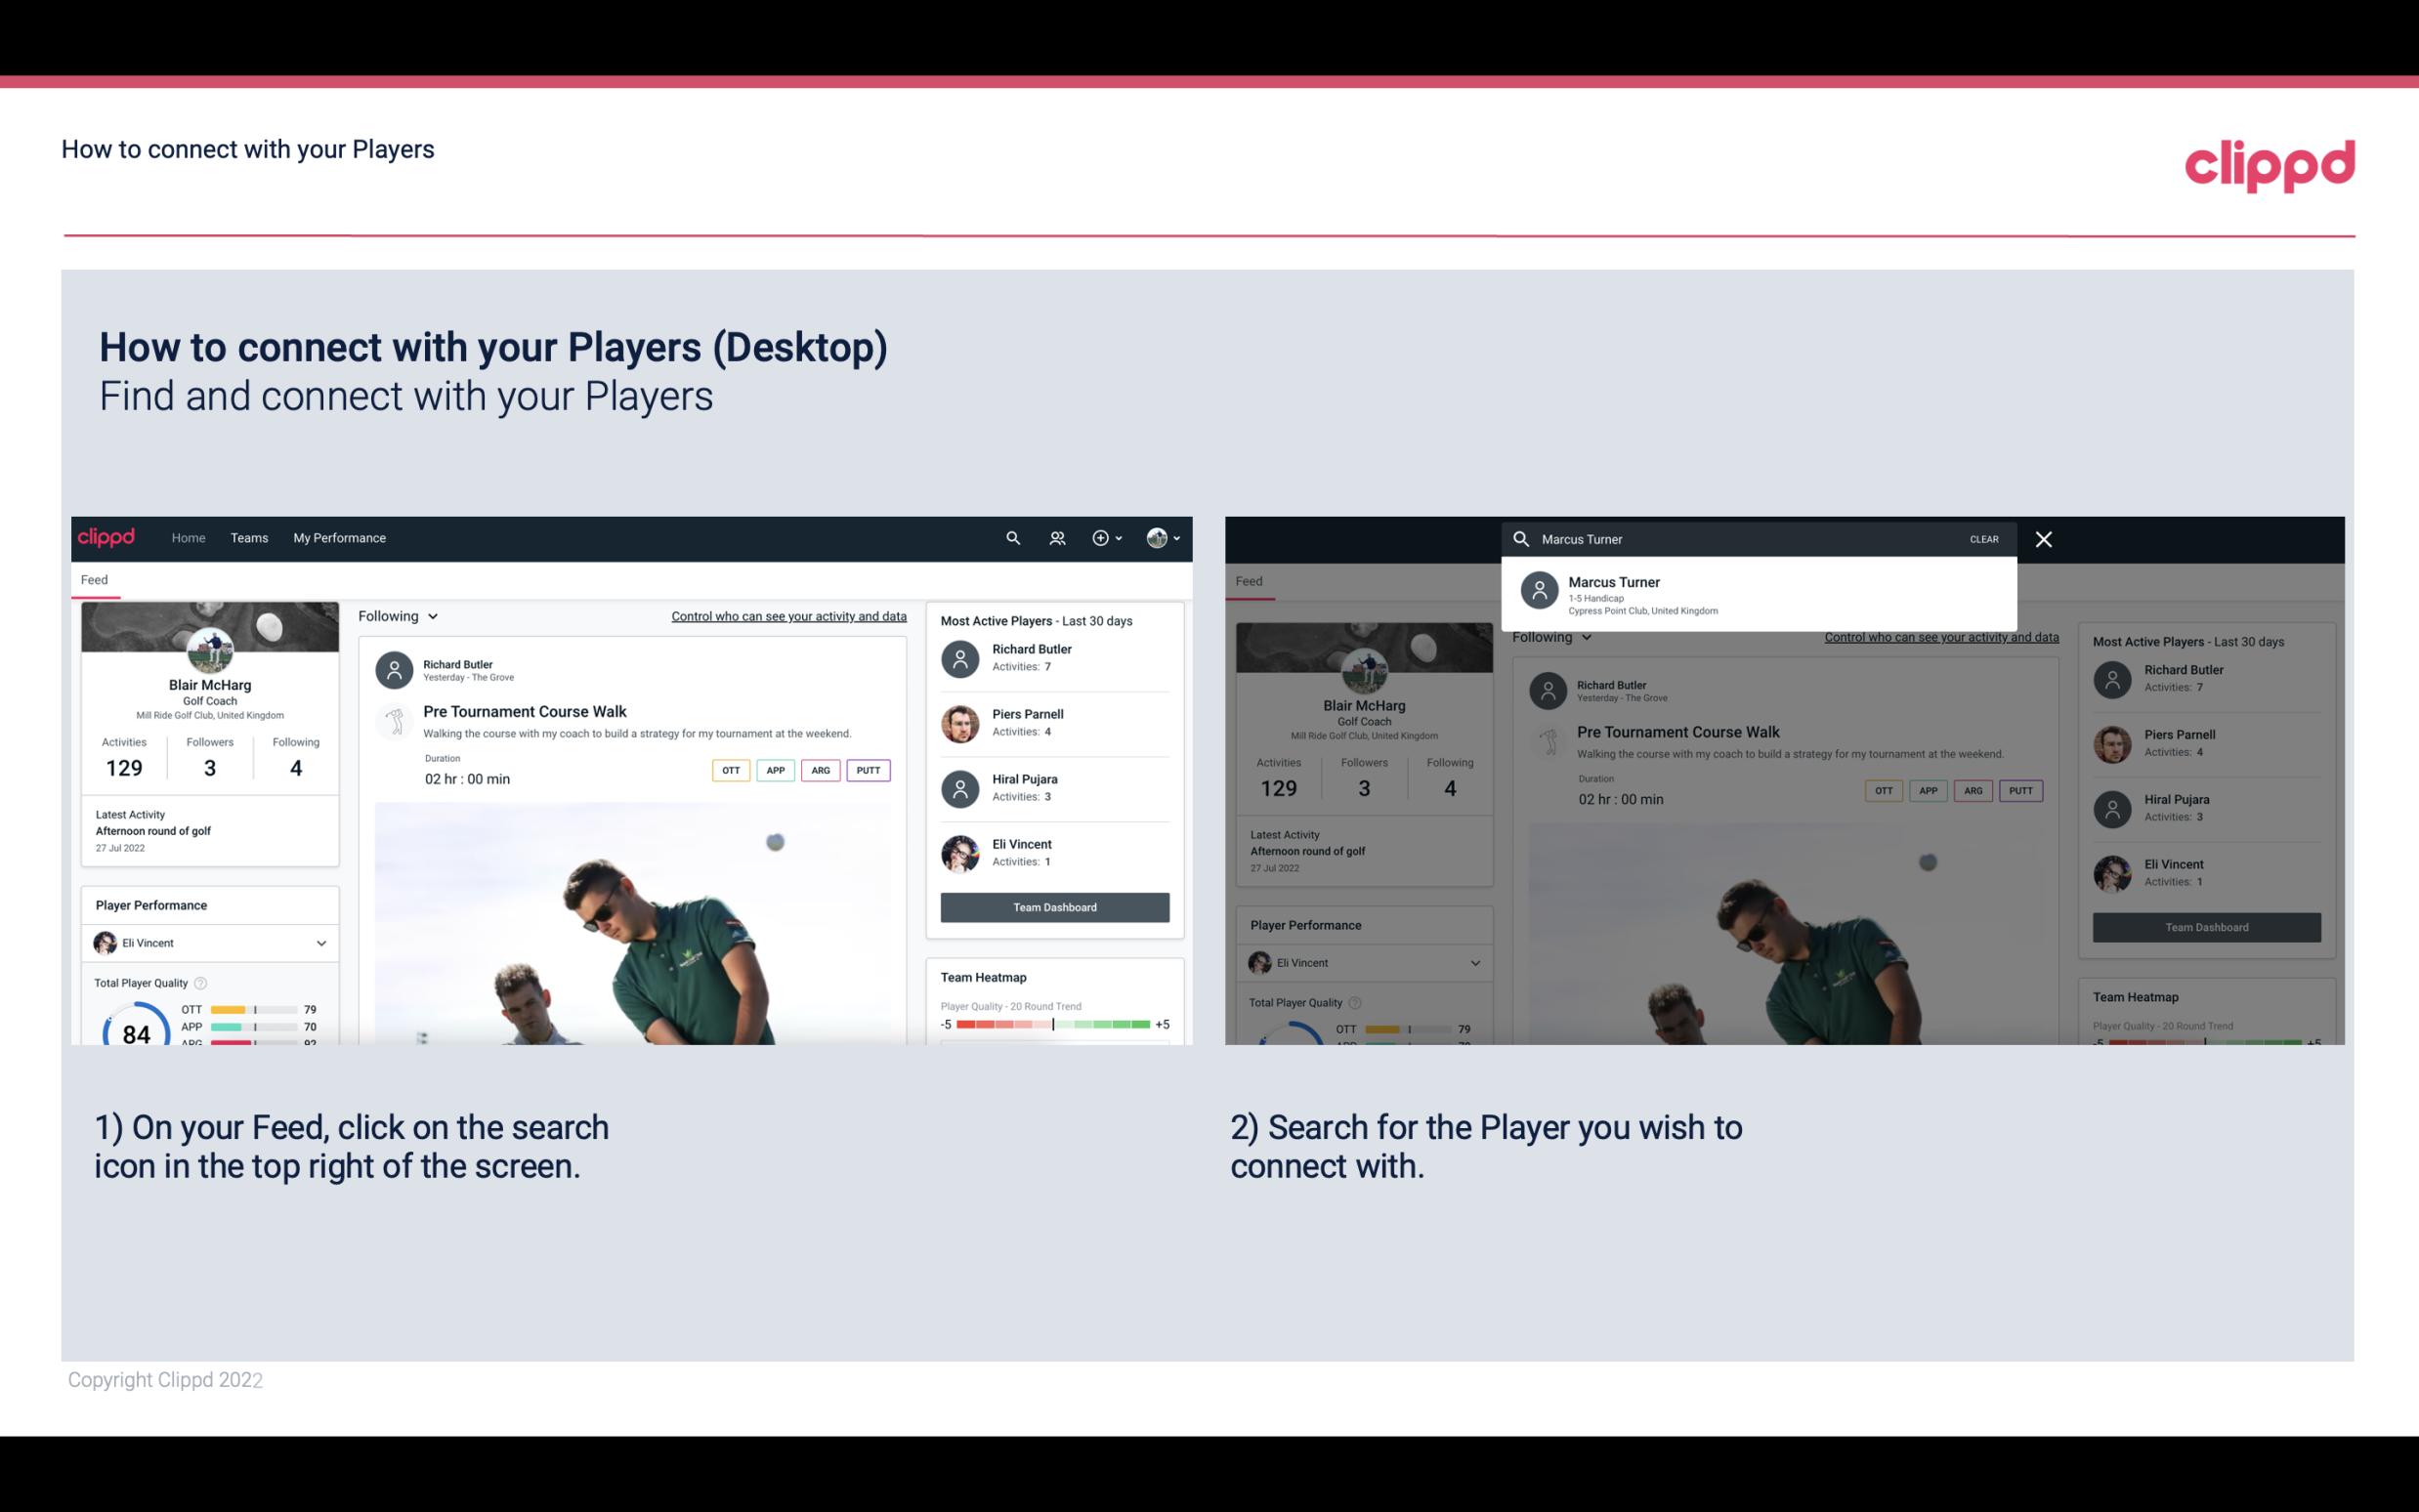Click Team Dashboard button
The image size is (2419, 1512).
(1053, 904)
